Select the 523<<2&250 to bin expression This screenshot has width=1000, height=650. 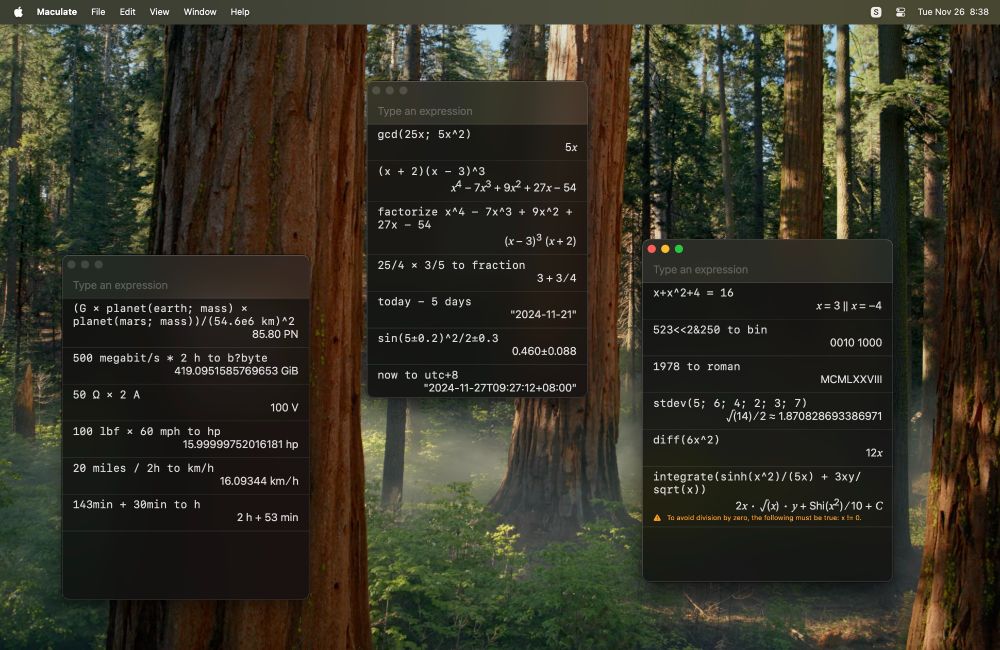[710, 330]
